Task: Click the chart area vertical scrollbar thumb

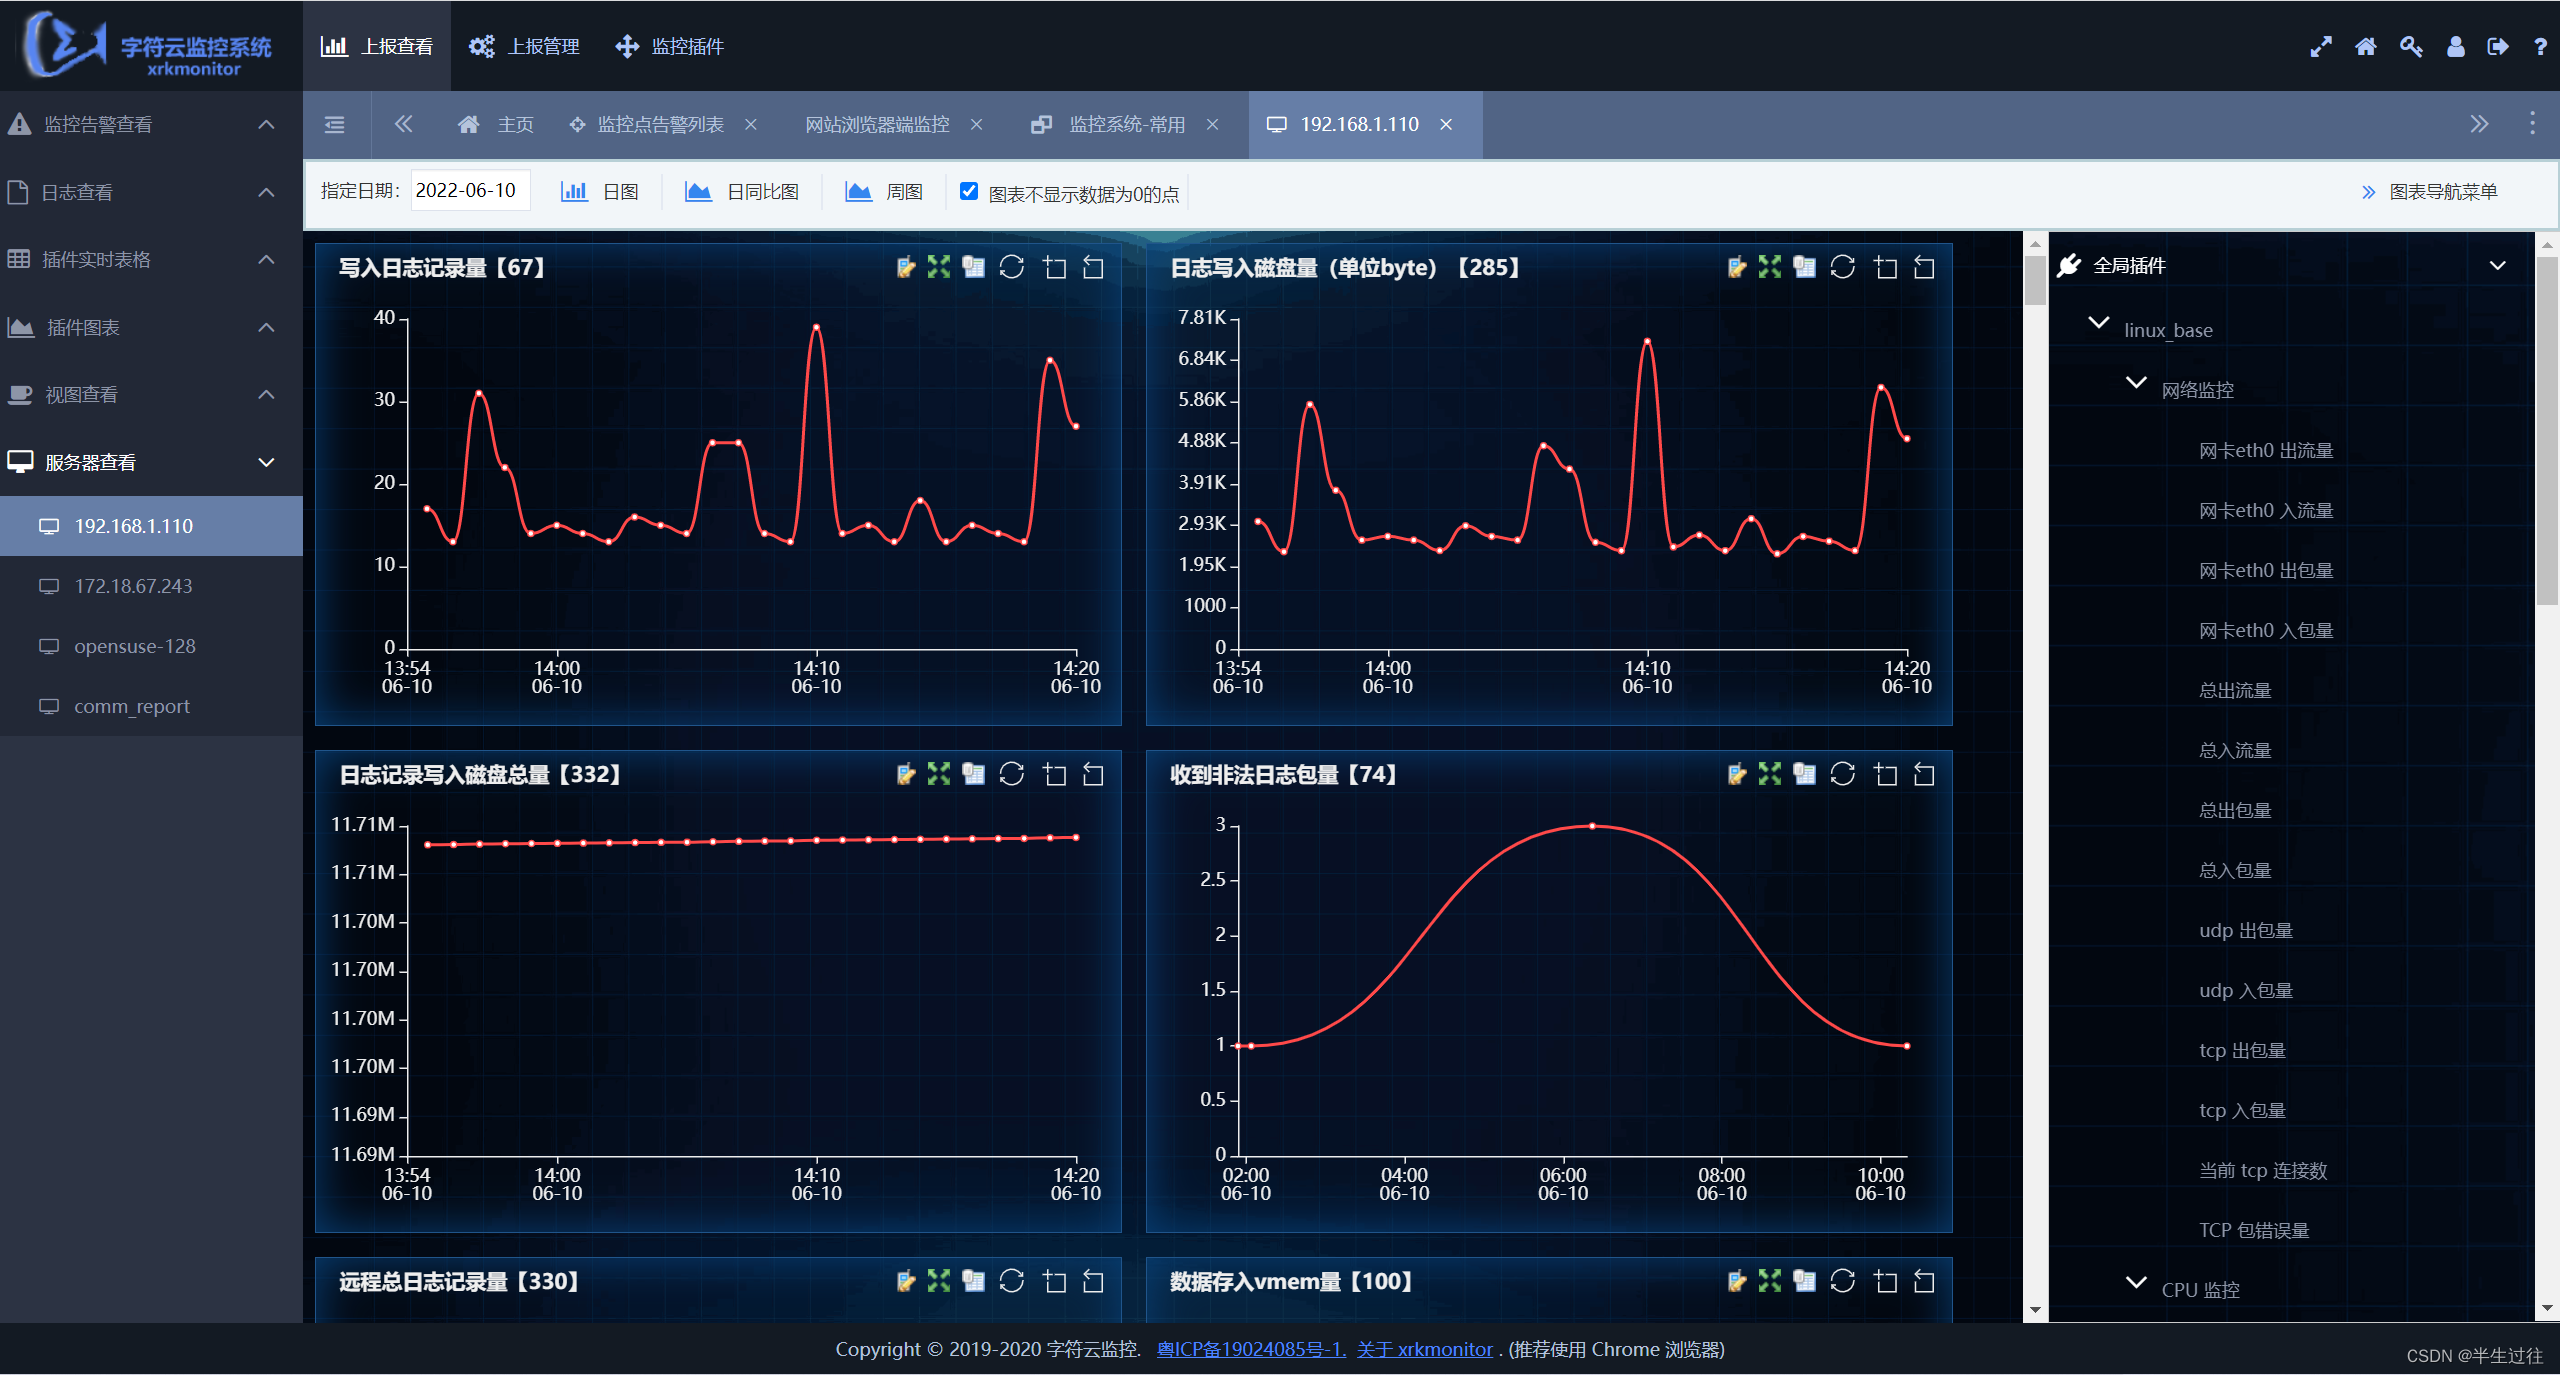Action: (x=2035, y=280)
